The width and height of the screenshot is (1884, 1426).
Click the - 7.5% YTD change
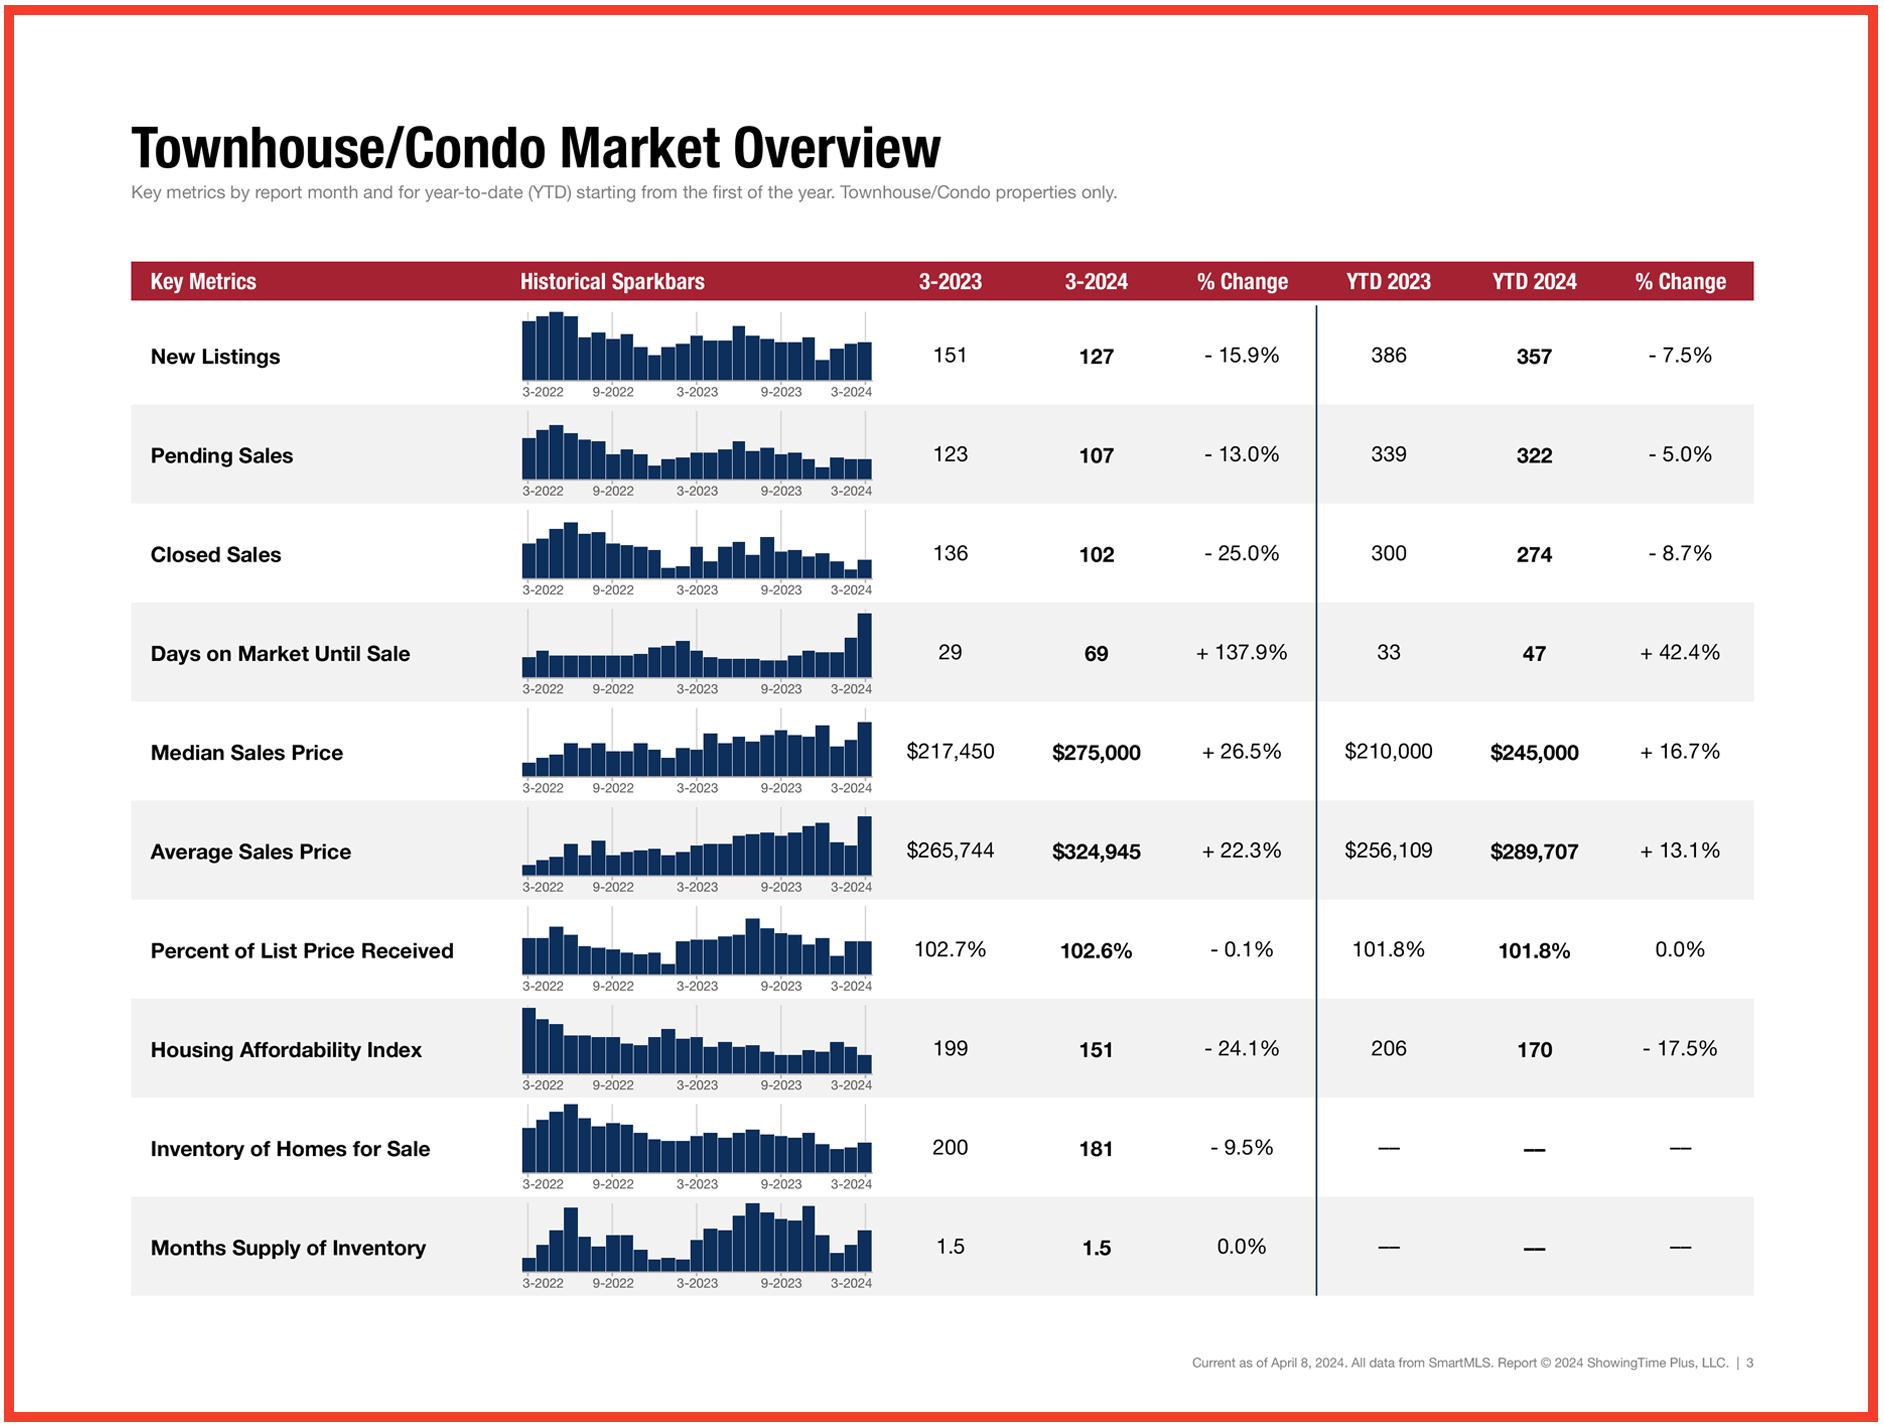click(1680, 355)
